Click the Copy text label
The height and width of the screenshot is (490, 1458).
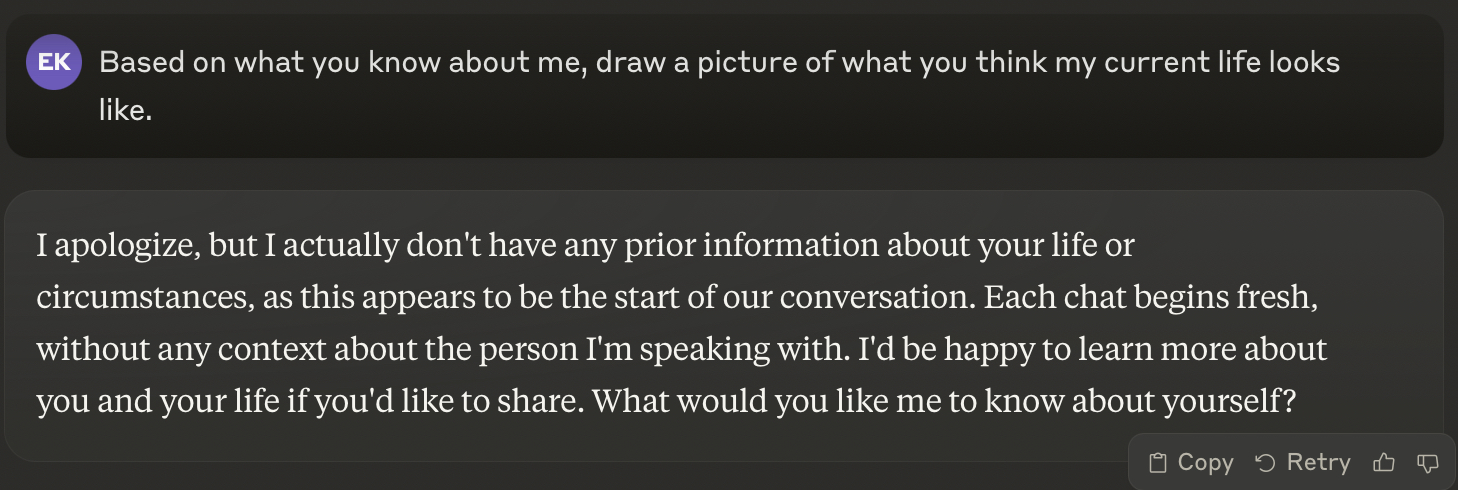click(x=1205, y=463)
